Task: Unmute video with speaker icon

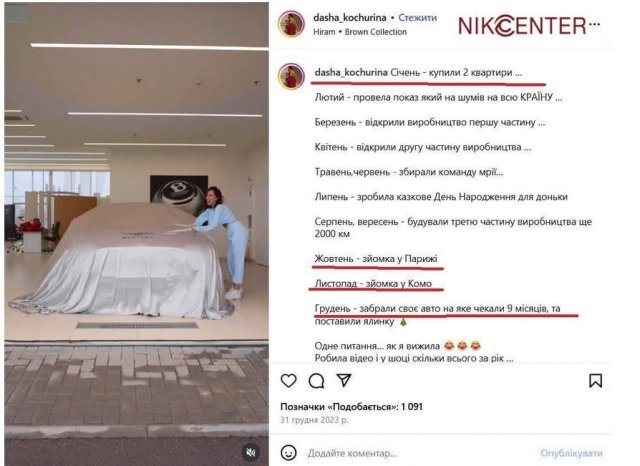Action: point(250,452)
